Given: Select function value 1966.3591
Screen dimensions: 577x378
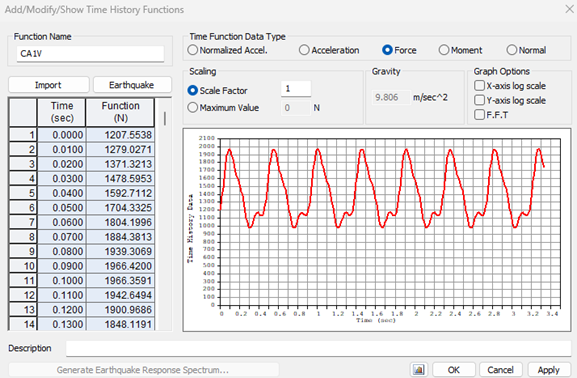Looking at the screenshot, I should click(x=120, y=280).
